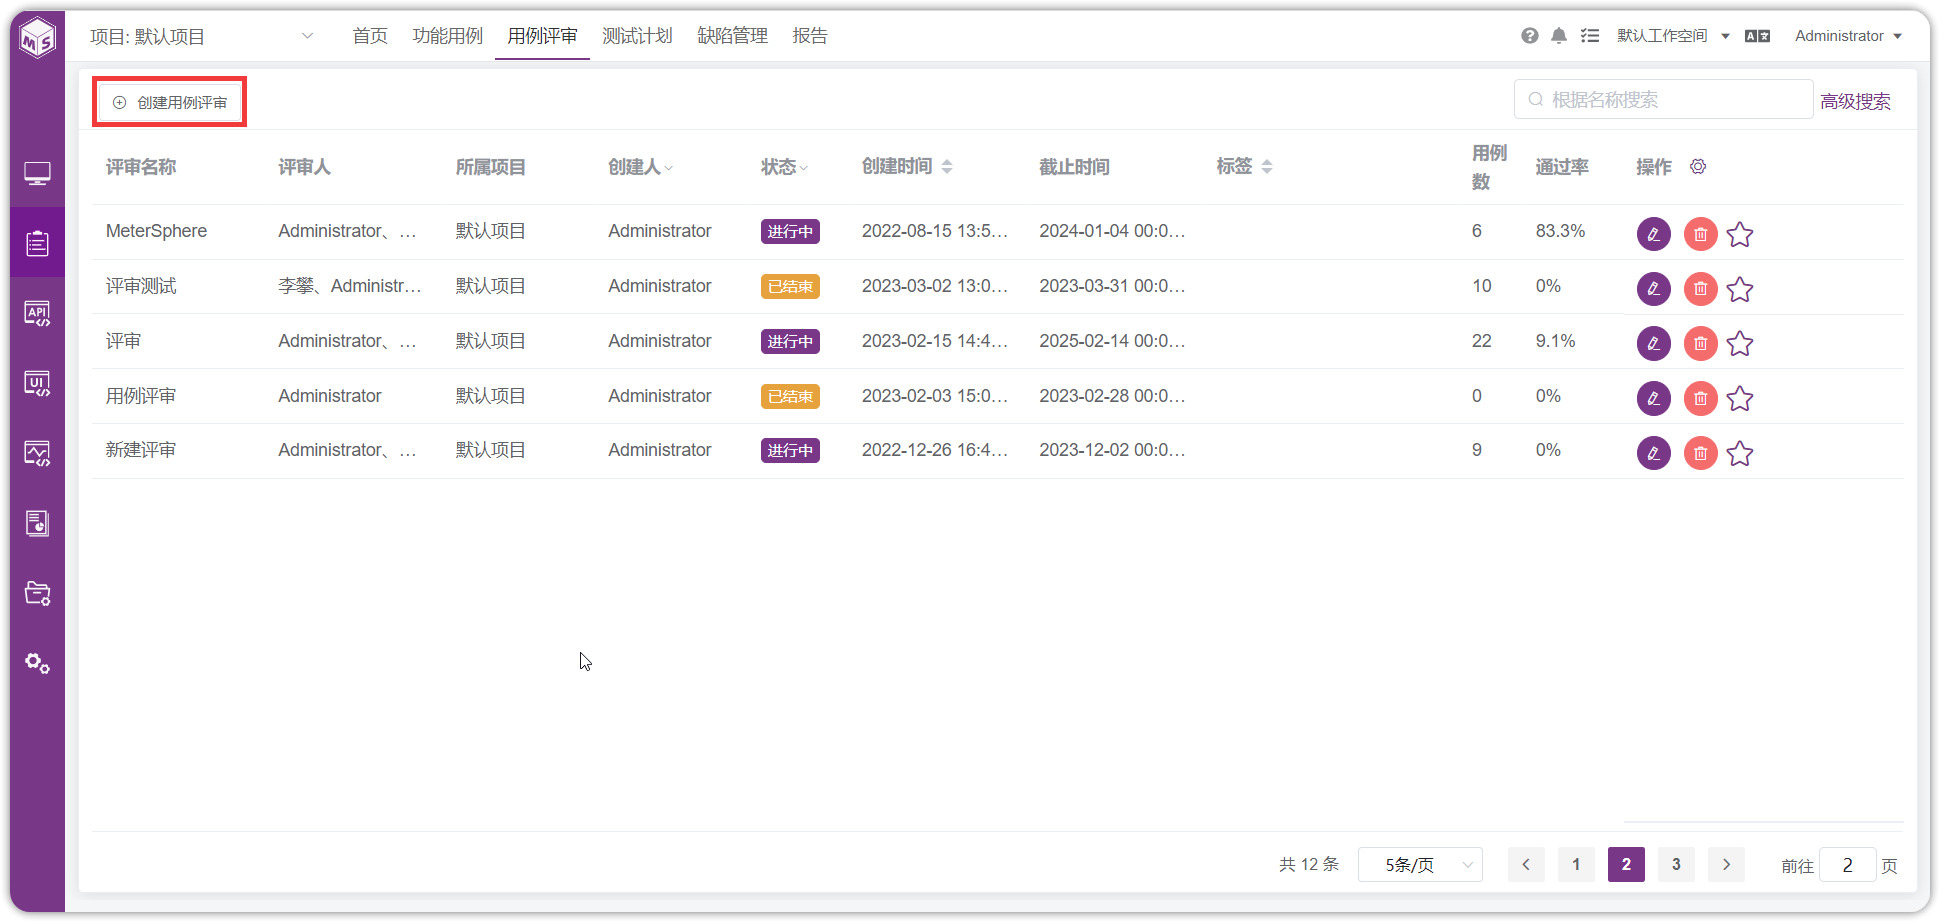
Task: Open table column settings gear icon
Action: pos(1698,166)
